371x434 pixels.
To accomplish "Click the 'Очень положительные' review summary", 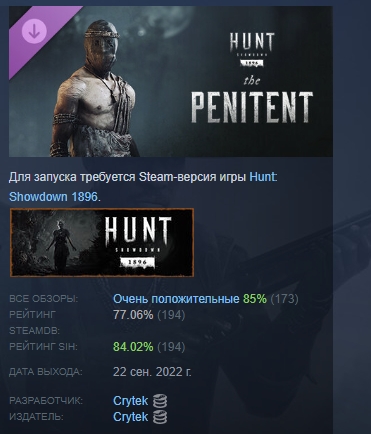I will tap(176, 299).
